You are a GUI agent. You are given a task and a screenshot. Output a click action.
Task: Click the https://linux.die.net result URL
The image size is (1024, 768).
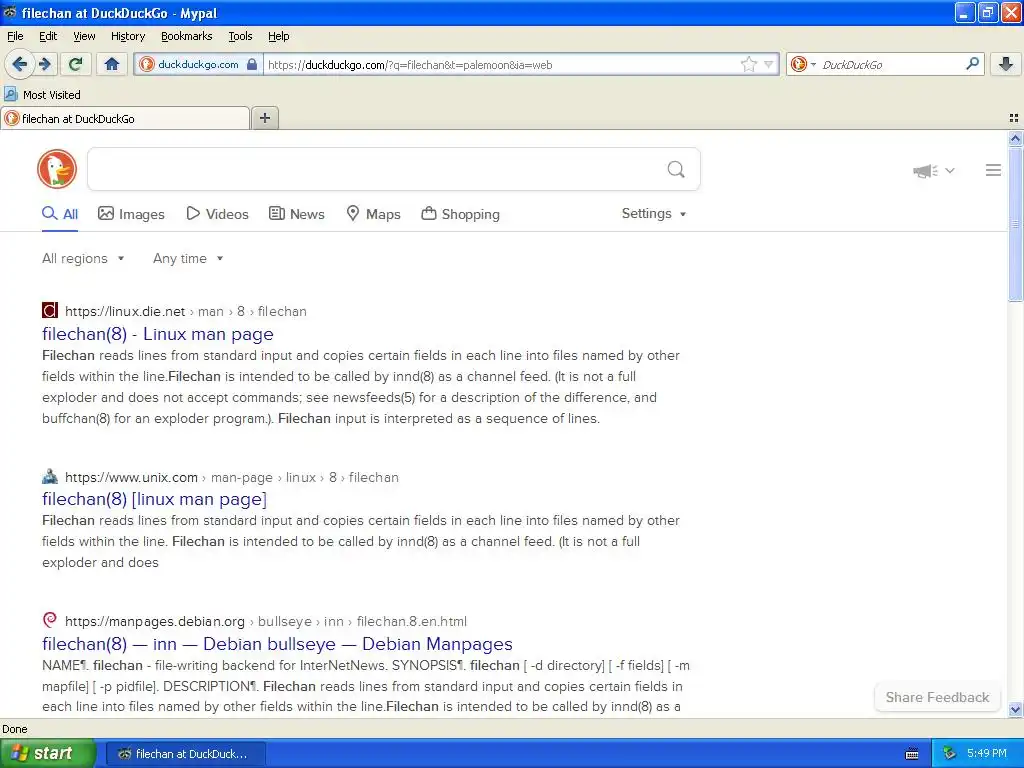125,312
